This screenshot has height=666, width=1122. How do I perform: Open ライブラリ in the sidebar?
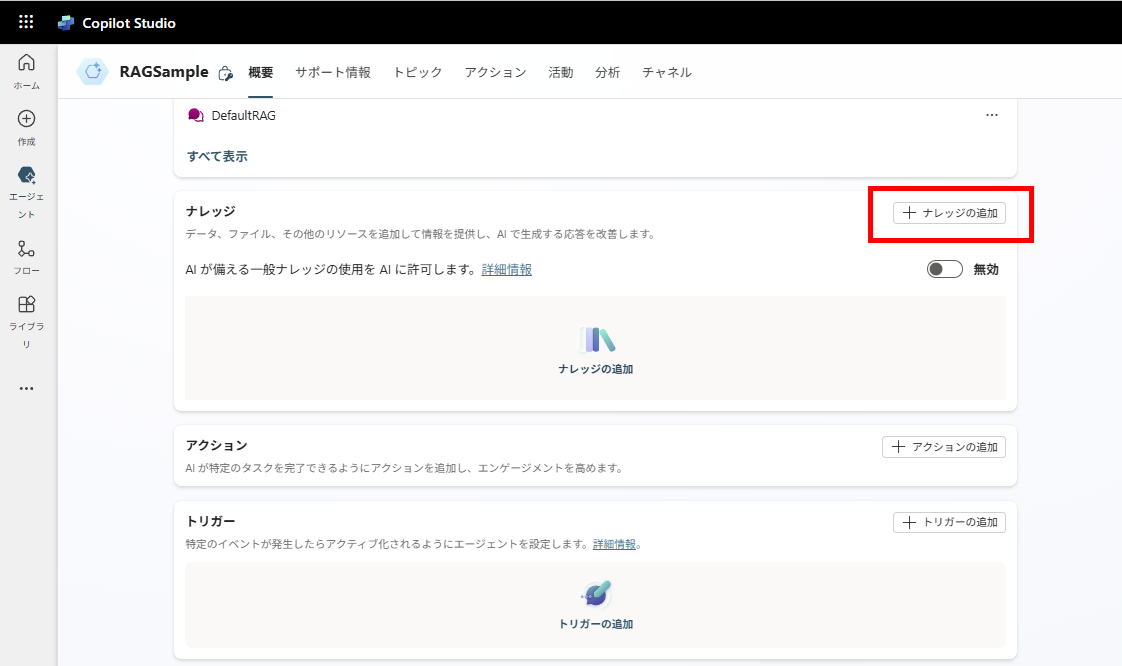[27, 322]
